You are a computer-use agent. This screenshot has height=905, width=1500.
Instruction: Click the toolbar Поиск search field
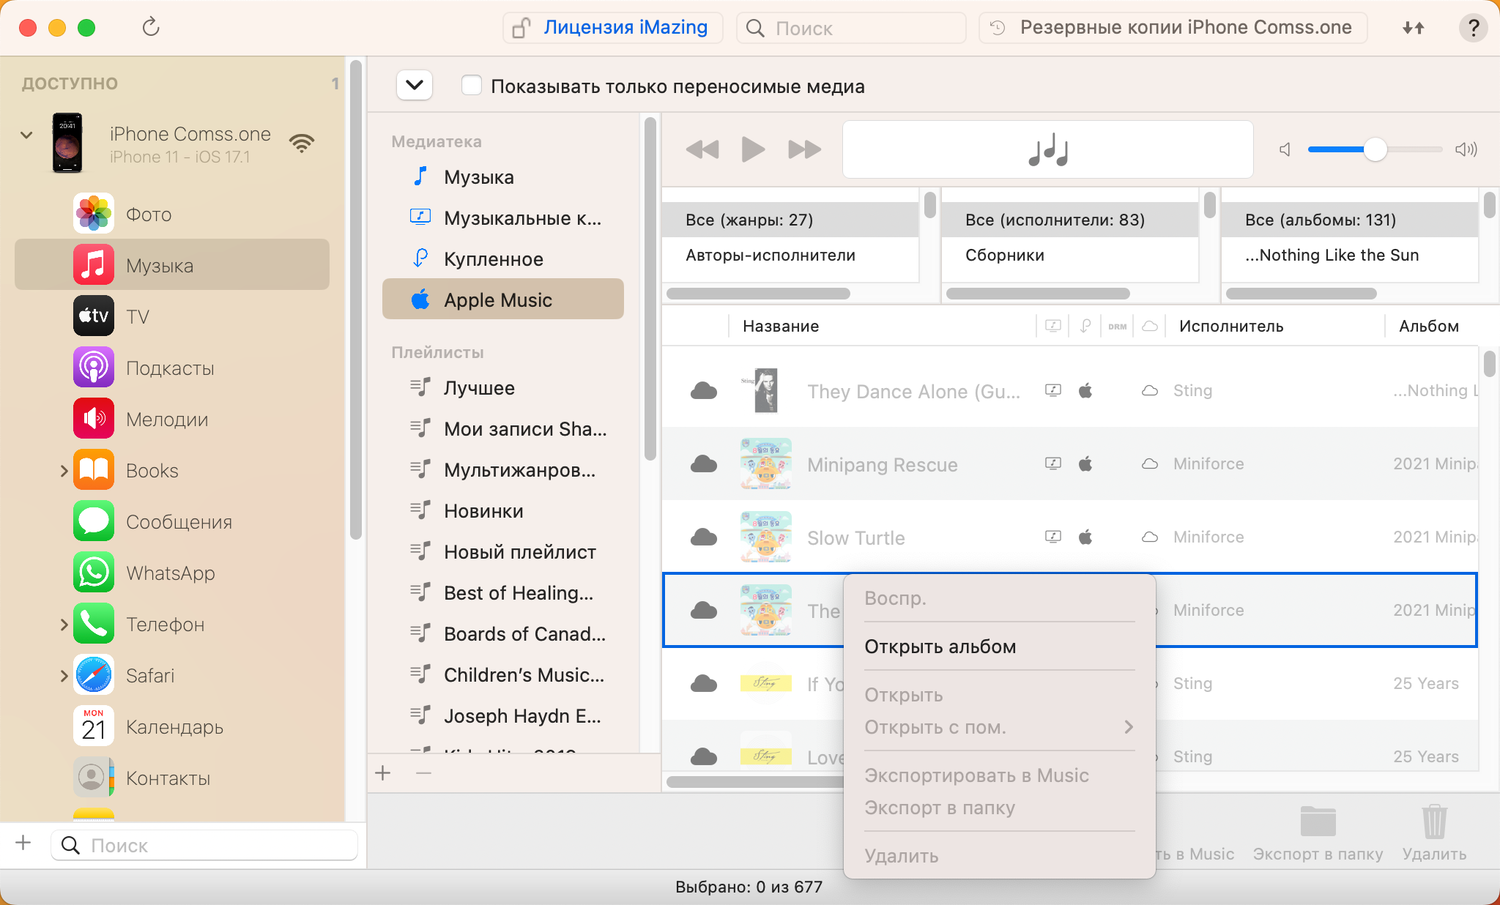click(851, 28)
